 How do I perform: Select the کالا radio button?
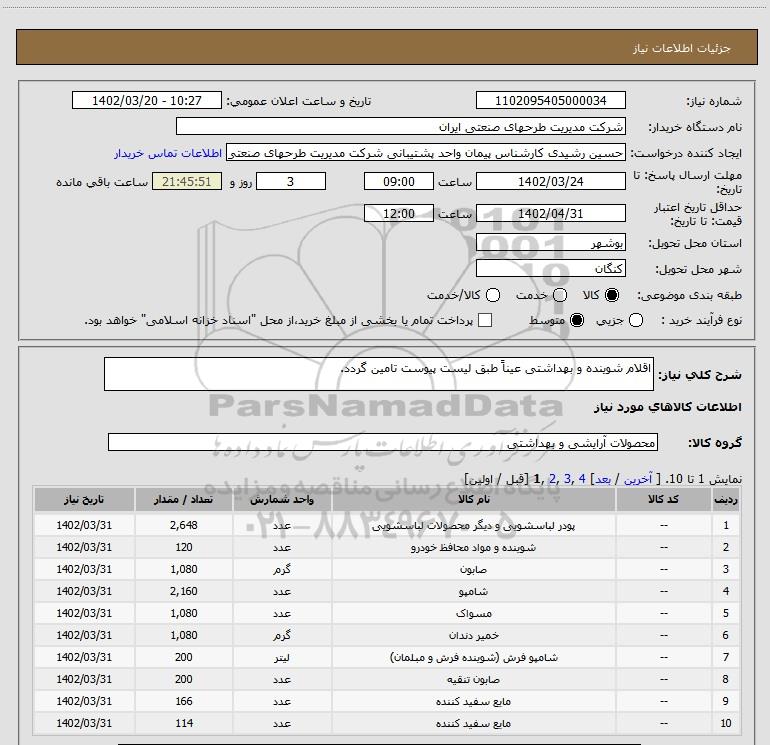tap(612, 295)
